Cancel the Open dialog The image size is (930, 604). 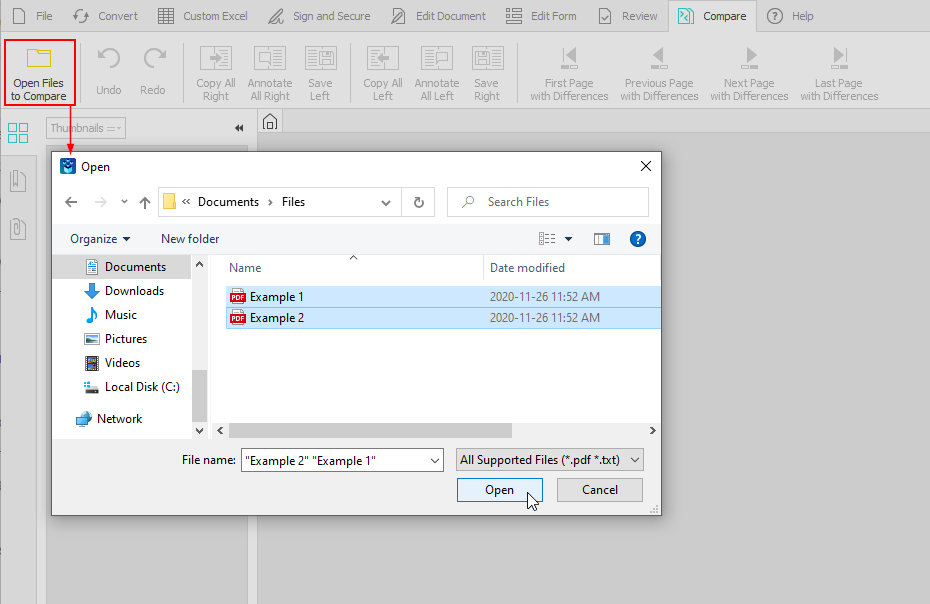pos(599,490)
